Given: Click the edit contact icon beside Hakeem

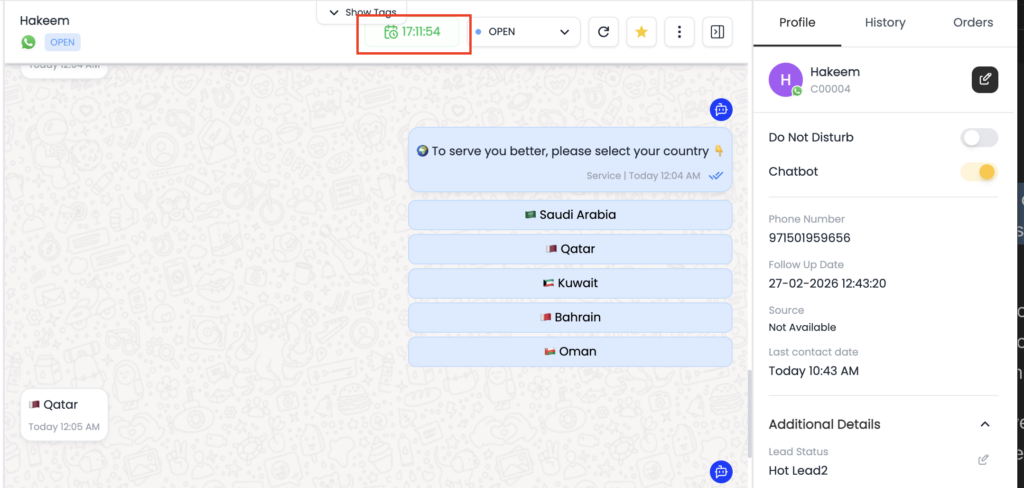Looking at the screenshot, I should 985,80.
